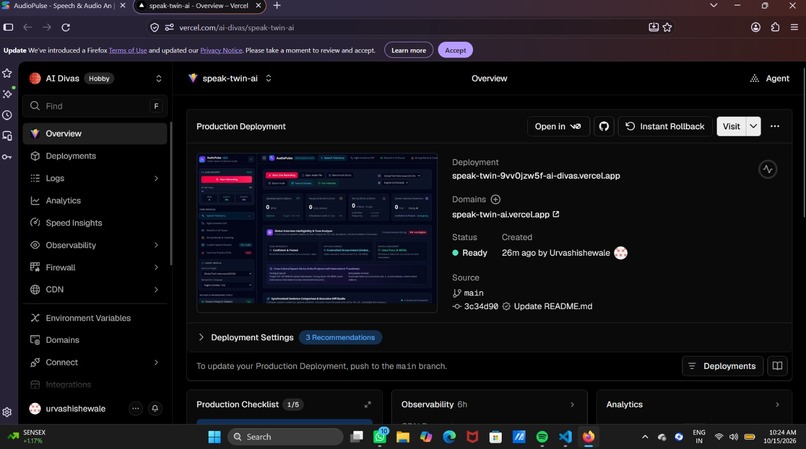Open Firefox account icon
The width and height of the screenshot is (806, 449).
pos(756,28)
